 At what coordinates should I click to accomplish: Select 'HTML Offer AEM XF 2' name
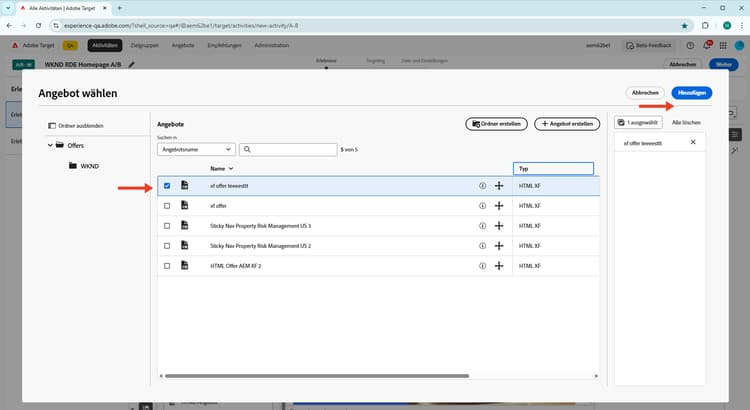click(236, 266)
